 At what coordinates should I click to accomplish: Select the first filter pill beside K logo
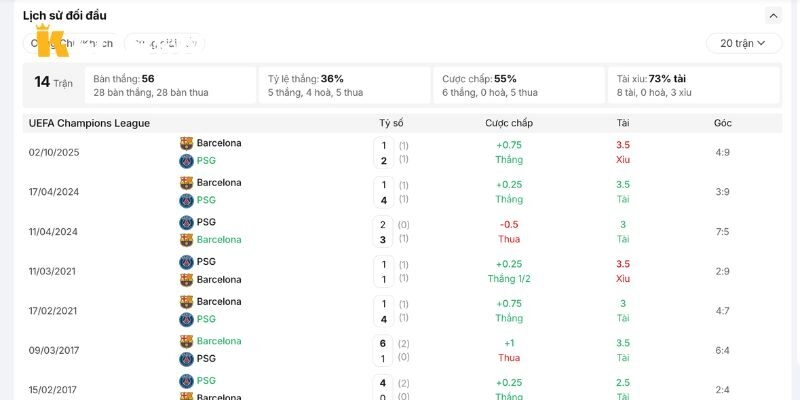click(x=71, y=43)
